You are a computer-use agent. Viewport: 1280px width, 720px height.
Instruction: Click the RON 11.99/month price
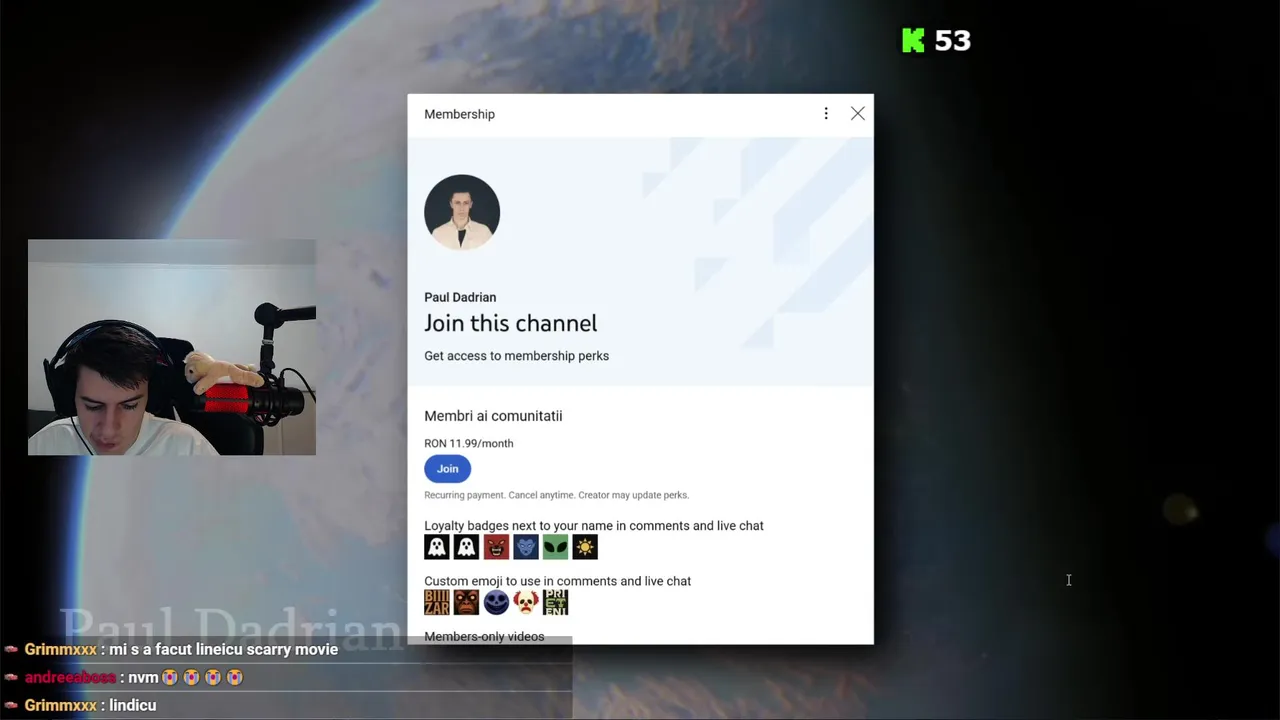(x=468, y=443)
